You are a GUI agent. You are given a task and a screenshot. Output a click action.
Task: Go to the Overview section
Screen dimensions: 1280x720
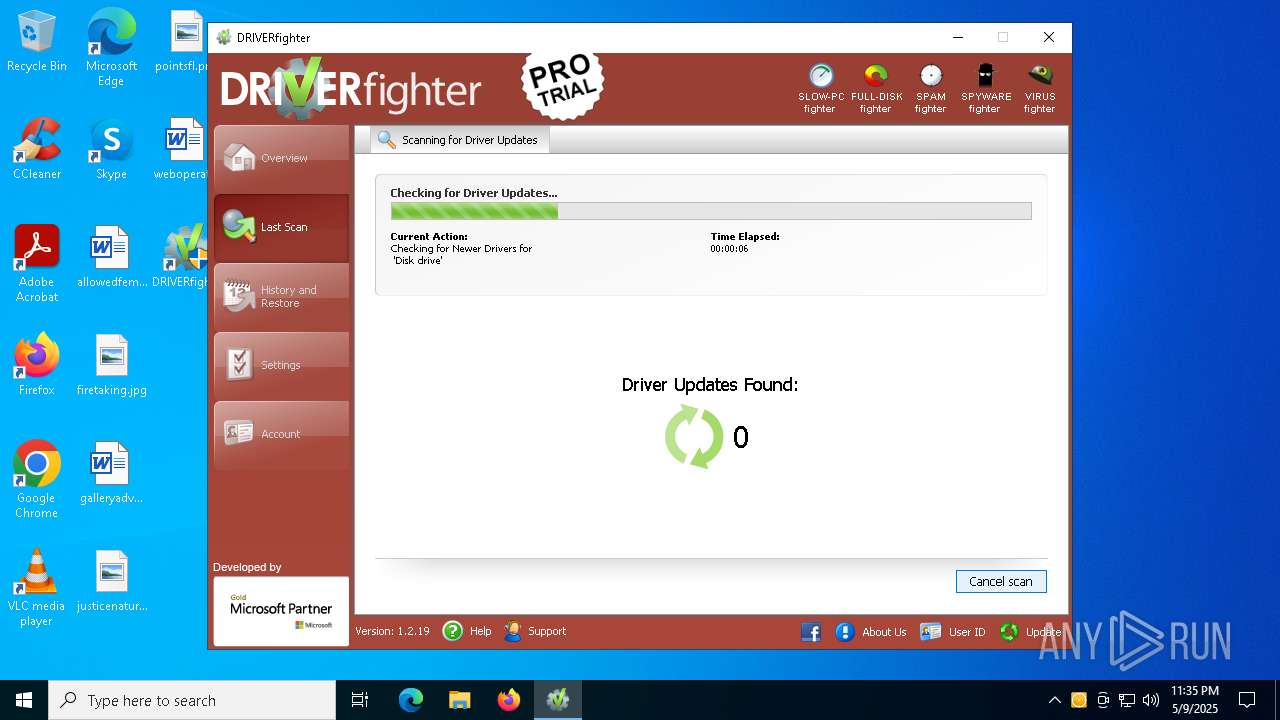coord(281,158)
